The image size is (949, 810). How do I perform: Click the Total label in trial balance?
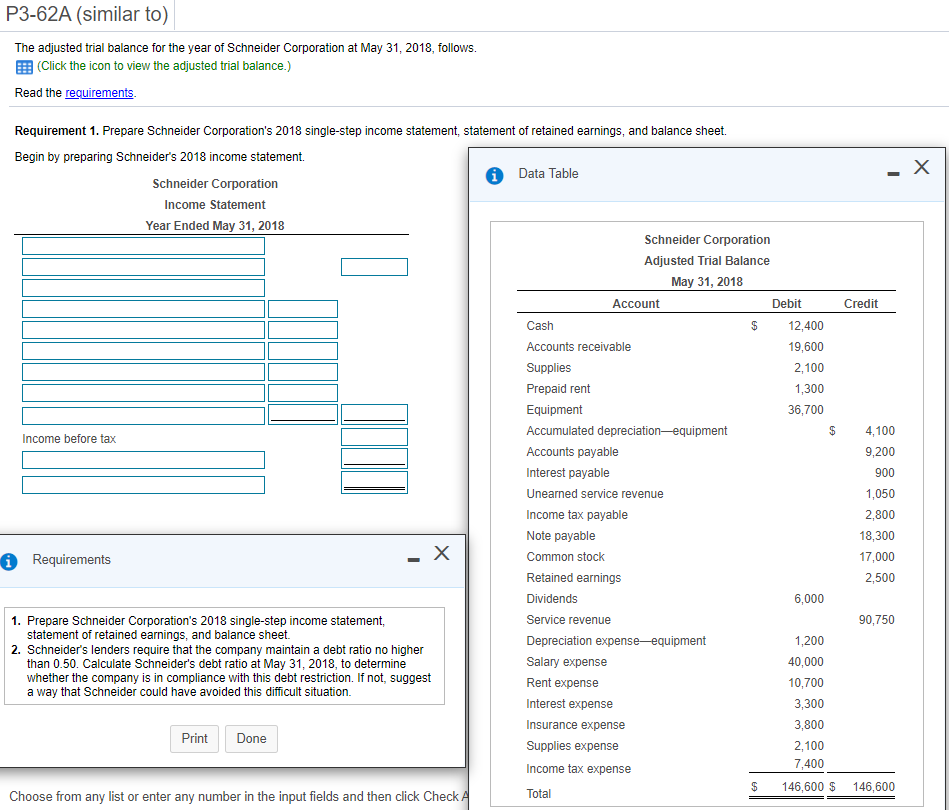539,794
